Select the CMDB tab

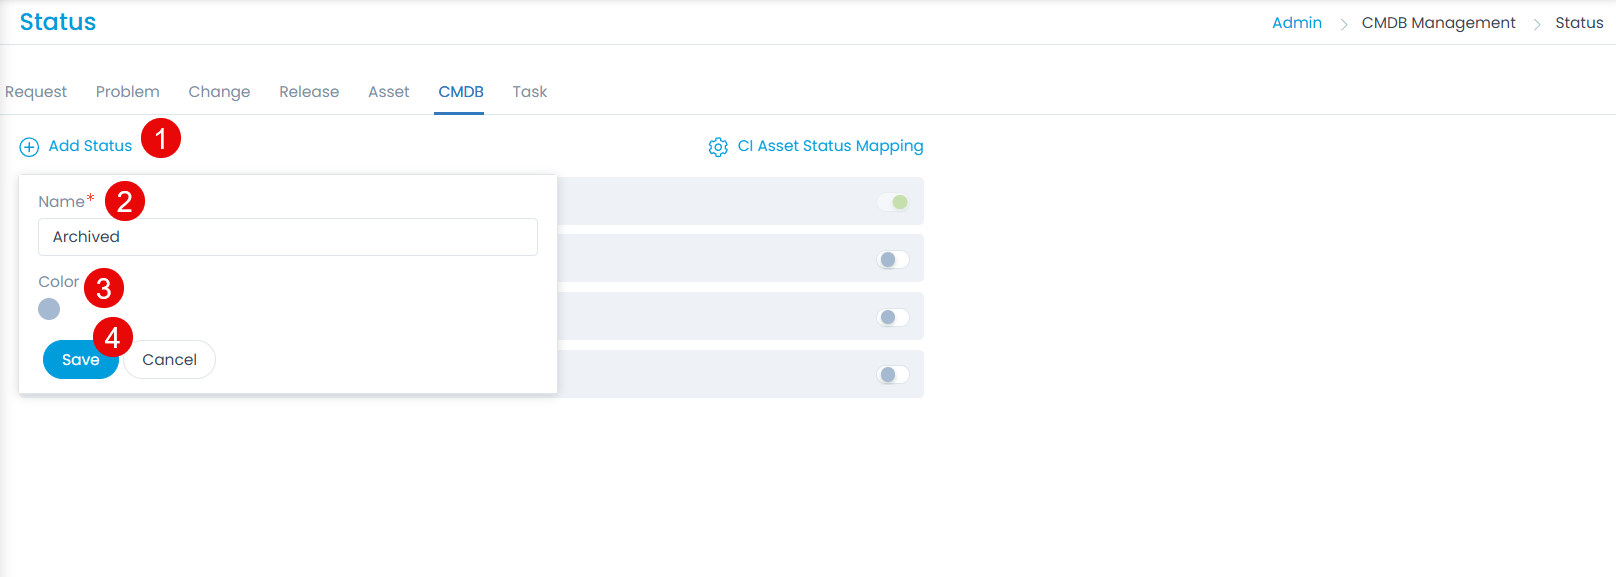tap(460, 92)
